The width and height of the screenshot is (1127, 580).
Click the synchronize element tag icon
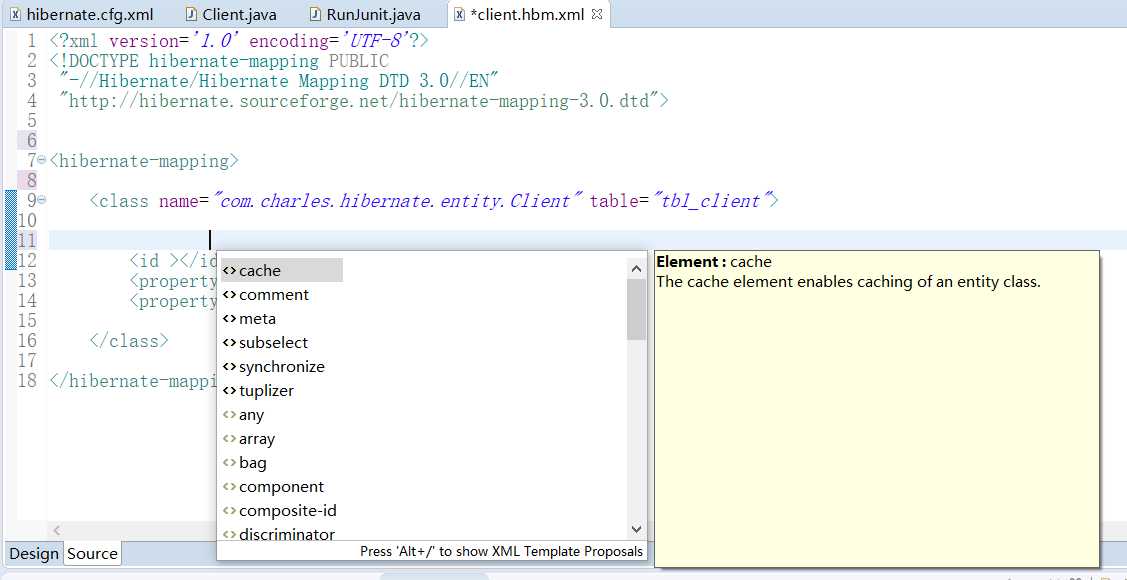pyautogui.click(x=229, y=367)
